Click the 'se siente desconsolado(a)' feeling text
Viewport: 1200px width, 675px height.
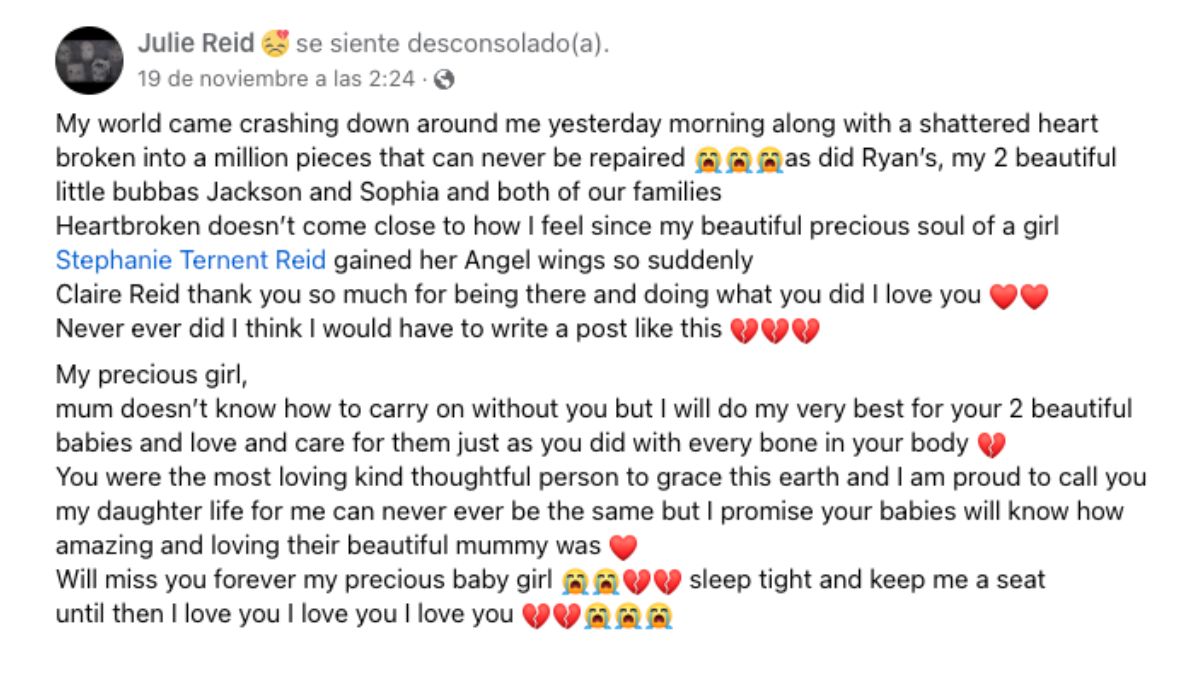point(453,44)
